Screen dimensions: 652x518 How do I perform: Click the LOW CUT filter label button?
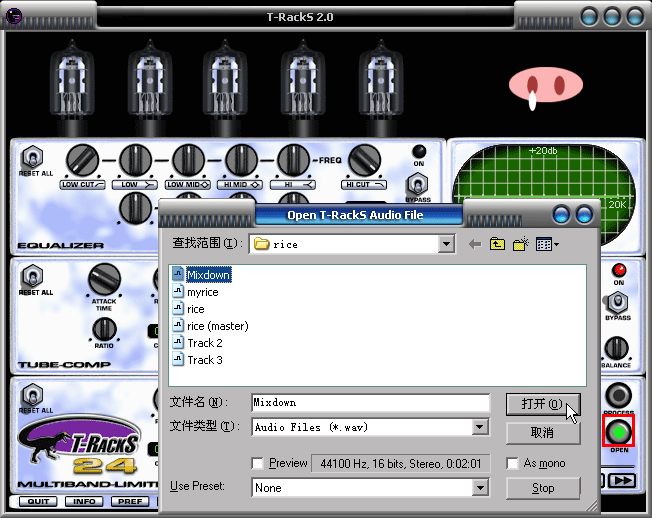83,185
